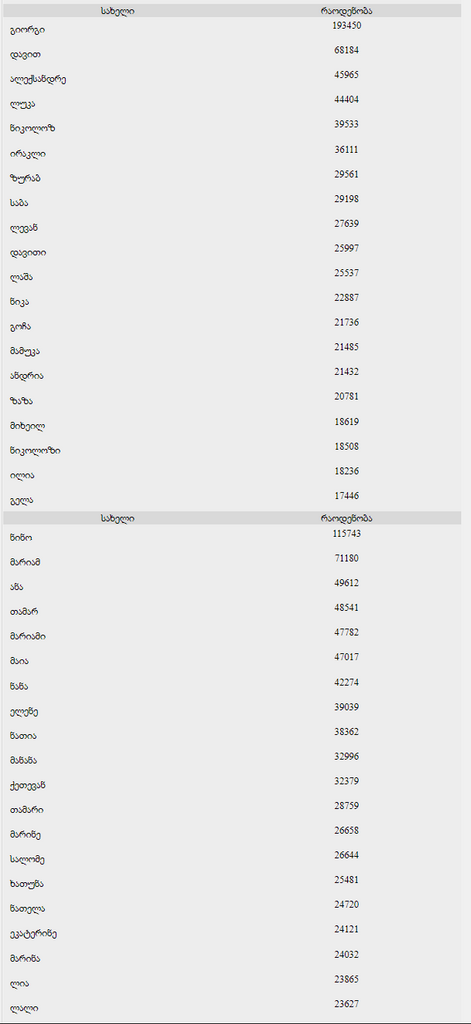Select the value 26644 for სალომე

(x=346, y=855)
